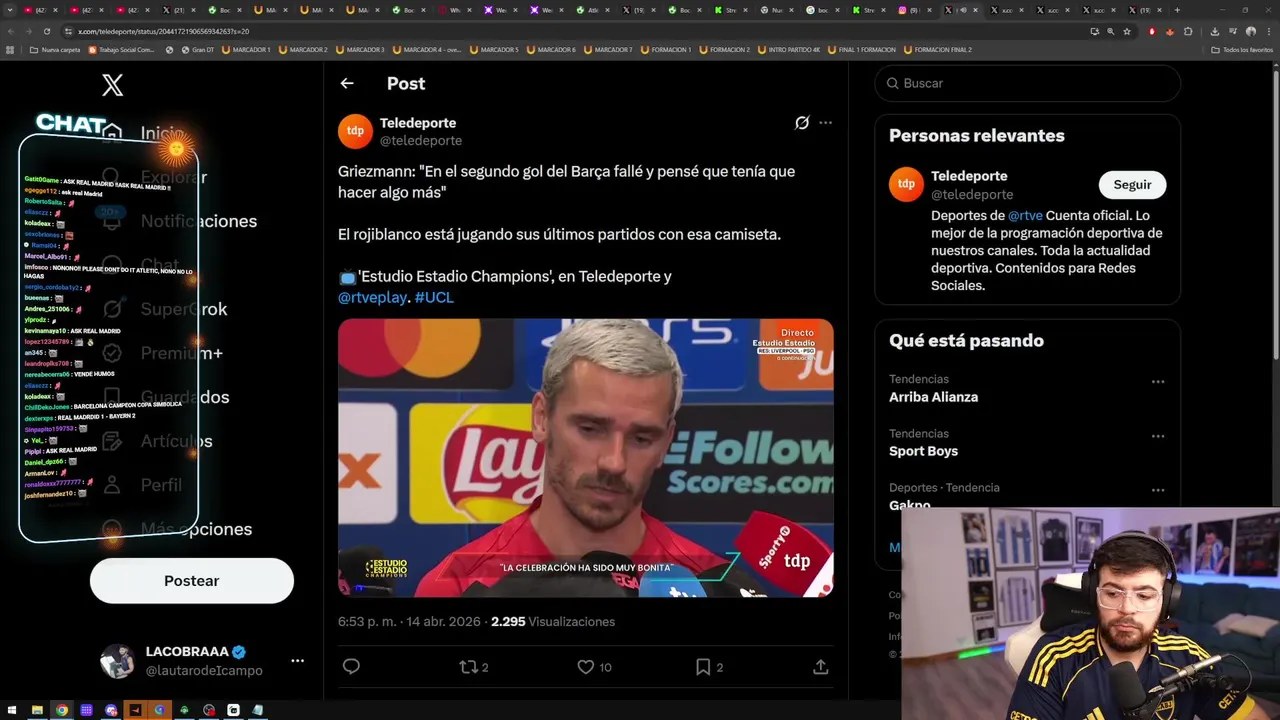The height and width of the screenshot is (720, 1280).
Task: Click the @rtve link in the bio
Action: coord(1025,215)
